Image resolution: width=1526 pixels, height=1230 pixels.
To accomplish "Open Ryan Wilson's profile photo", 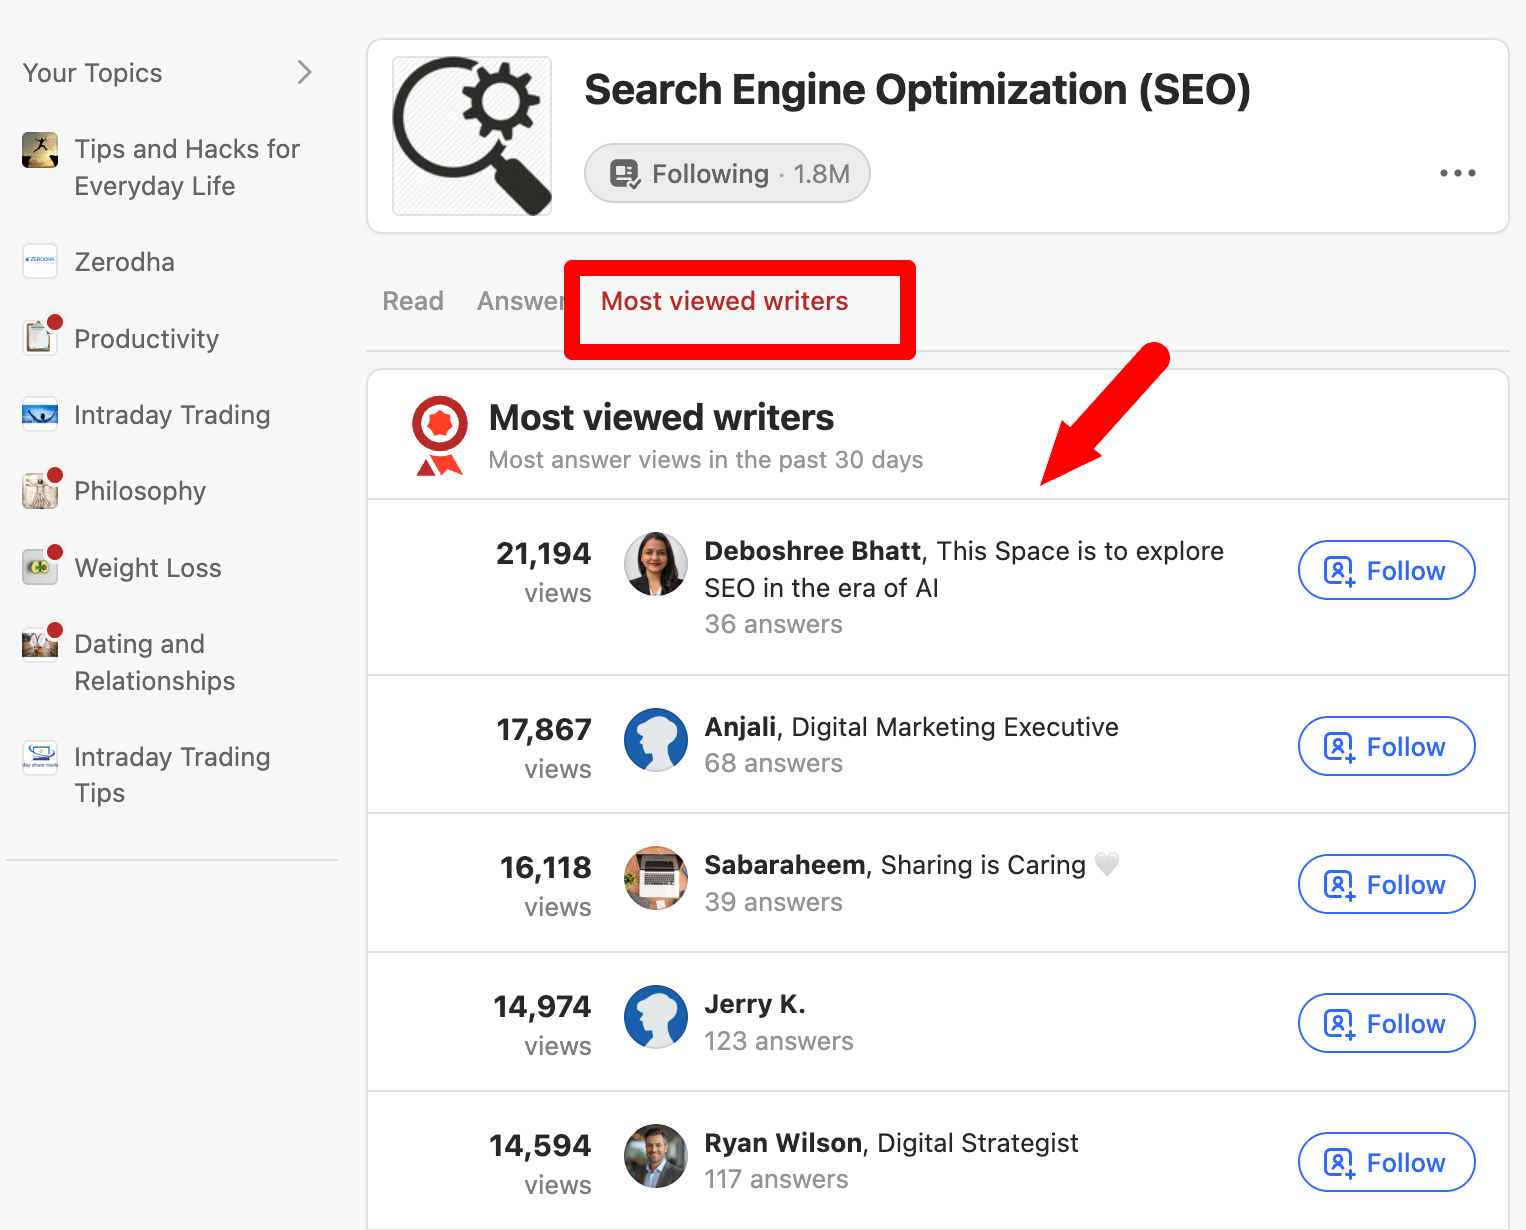I will pyautogui.click(x=656, y=1156).
